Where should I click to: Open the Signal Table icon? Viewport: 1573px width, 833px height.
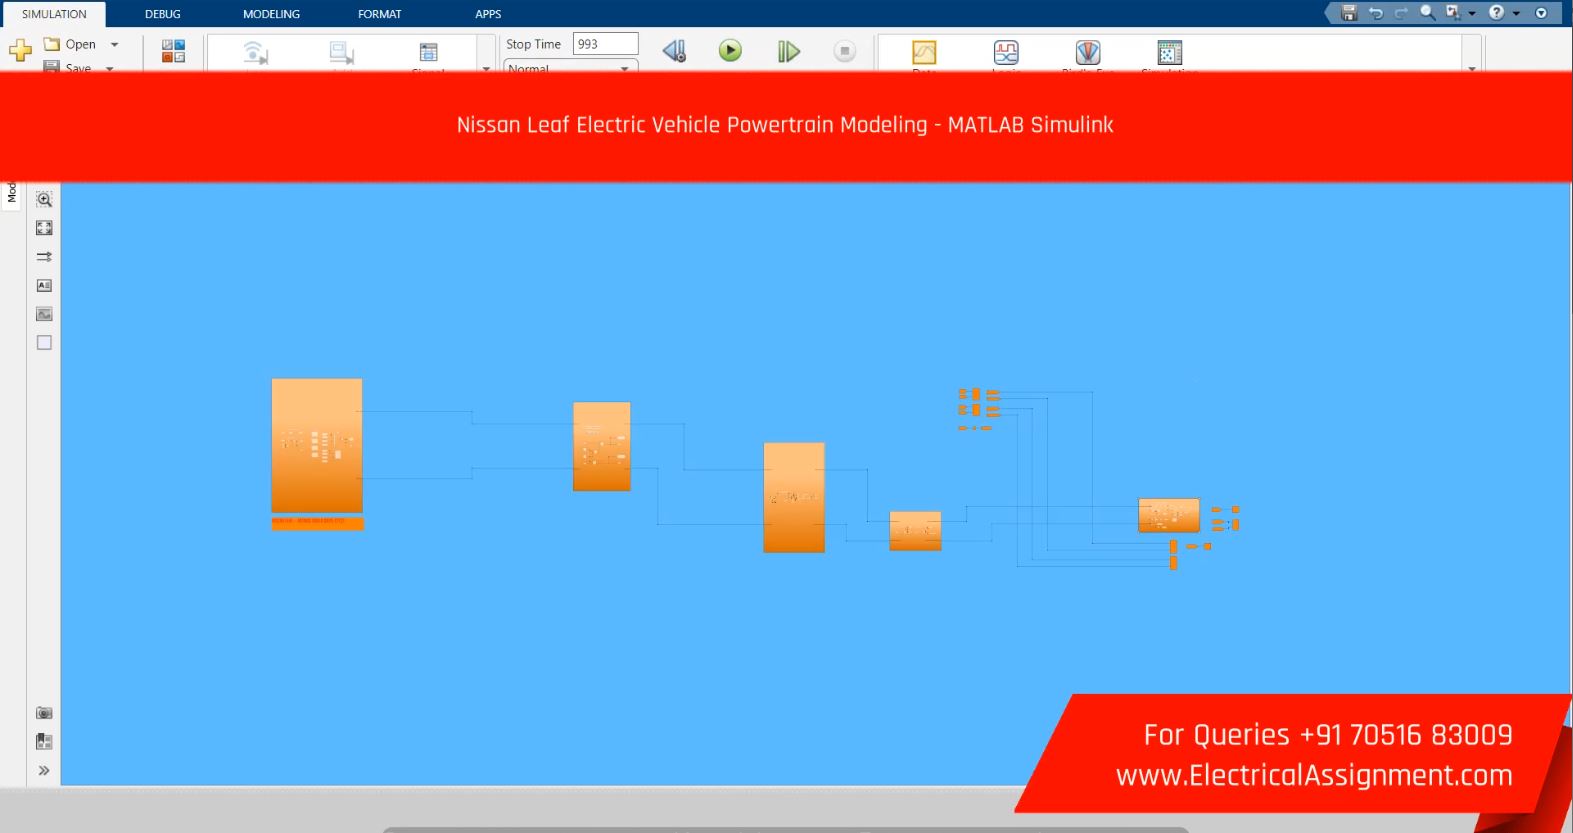click(428, 53)
